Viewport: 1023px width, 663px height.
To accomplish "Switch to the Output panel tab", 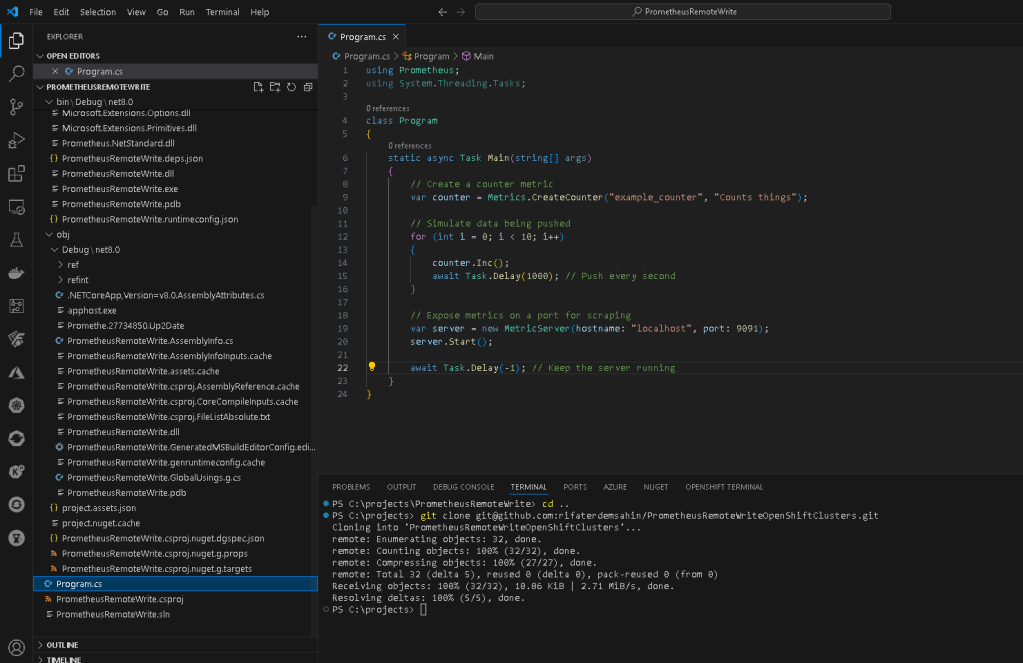I will point(401,487).
